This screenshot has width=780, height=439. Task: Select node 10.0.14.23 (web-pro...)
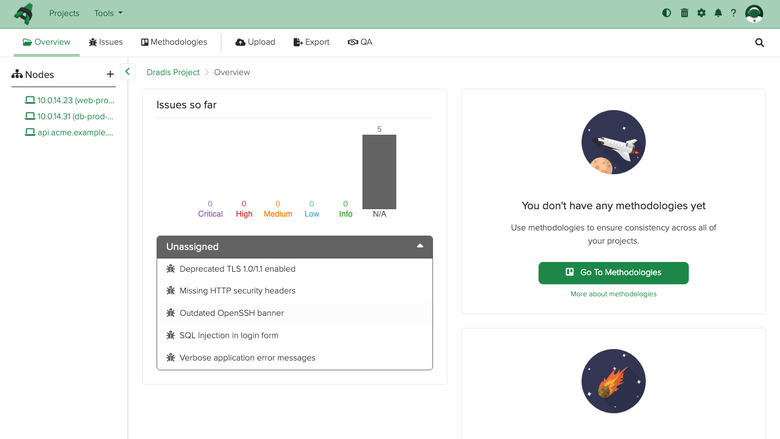coord(70,100)
